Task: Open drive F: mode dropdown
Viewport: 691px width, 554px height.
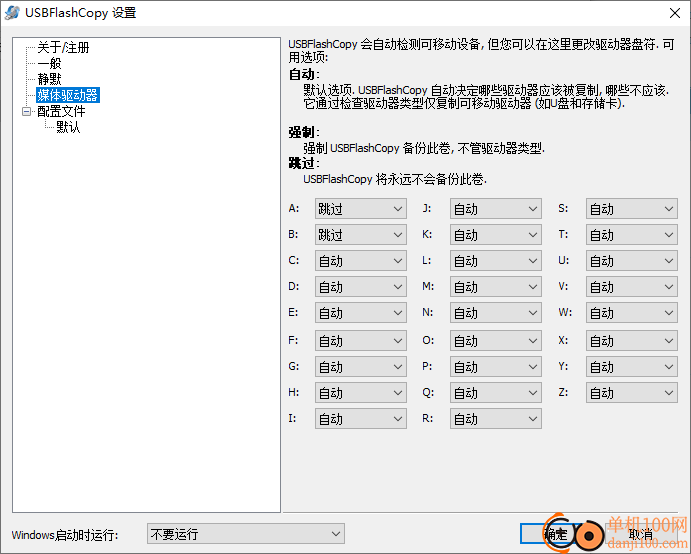Action: [x=360, y=340]
